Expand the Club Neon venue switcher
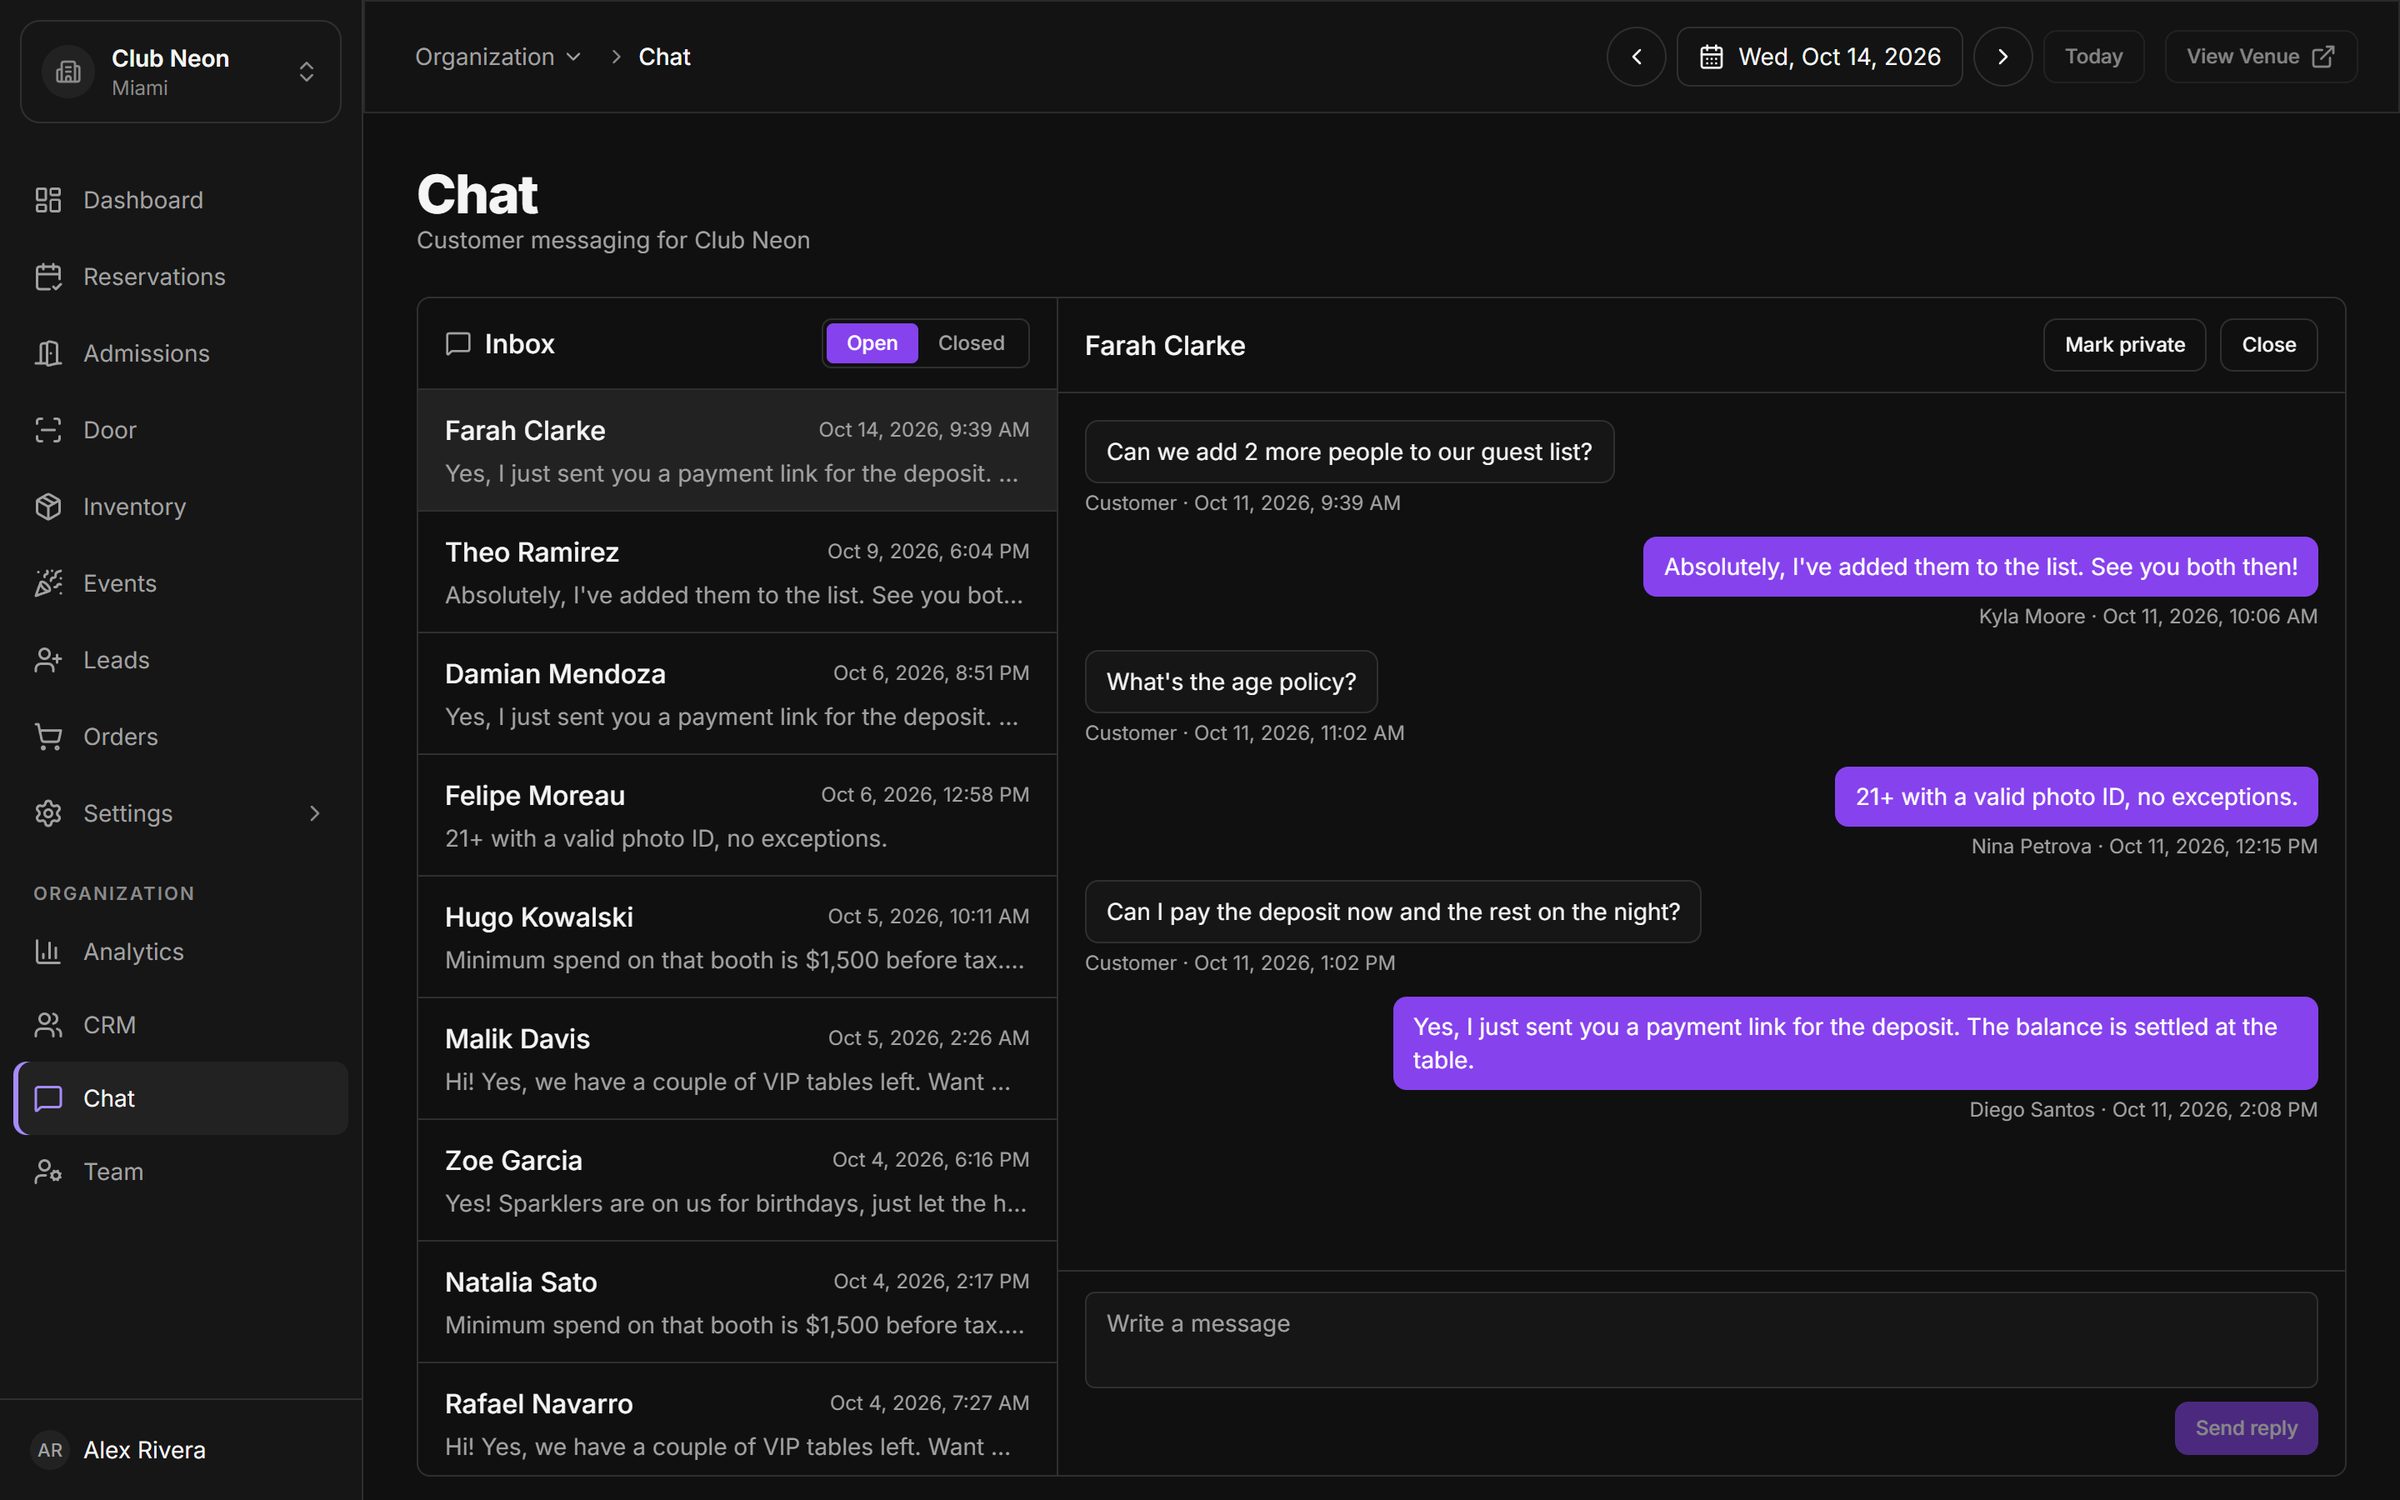Image resolution: width=2400 pixels, height=1500 pixels. point(180,72)
